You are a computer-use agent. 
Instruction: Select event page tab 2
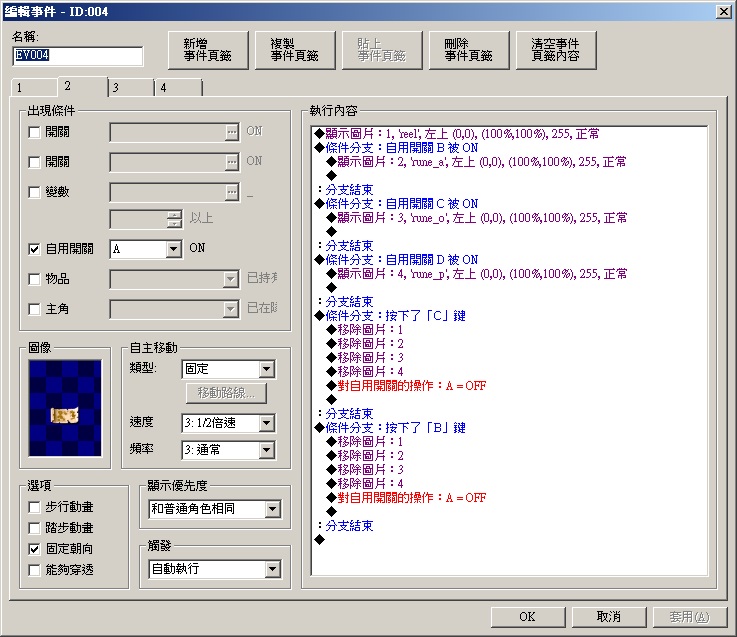coord(83,86)
